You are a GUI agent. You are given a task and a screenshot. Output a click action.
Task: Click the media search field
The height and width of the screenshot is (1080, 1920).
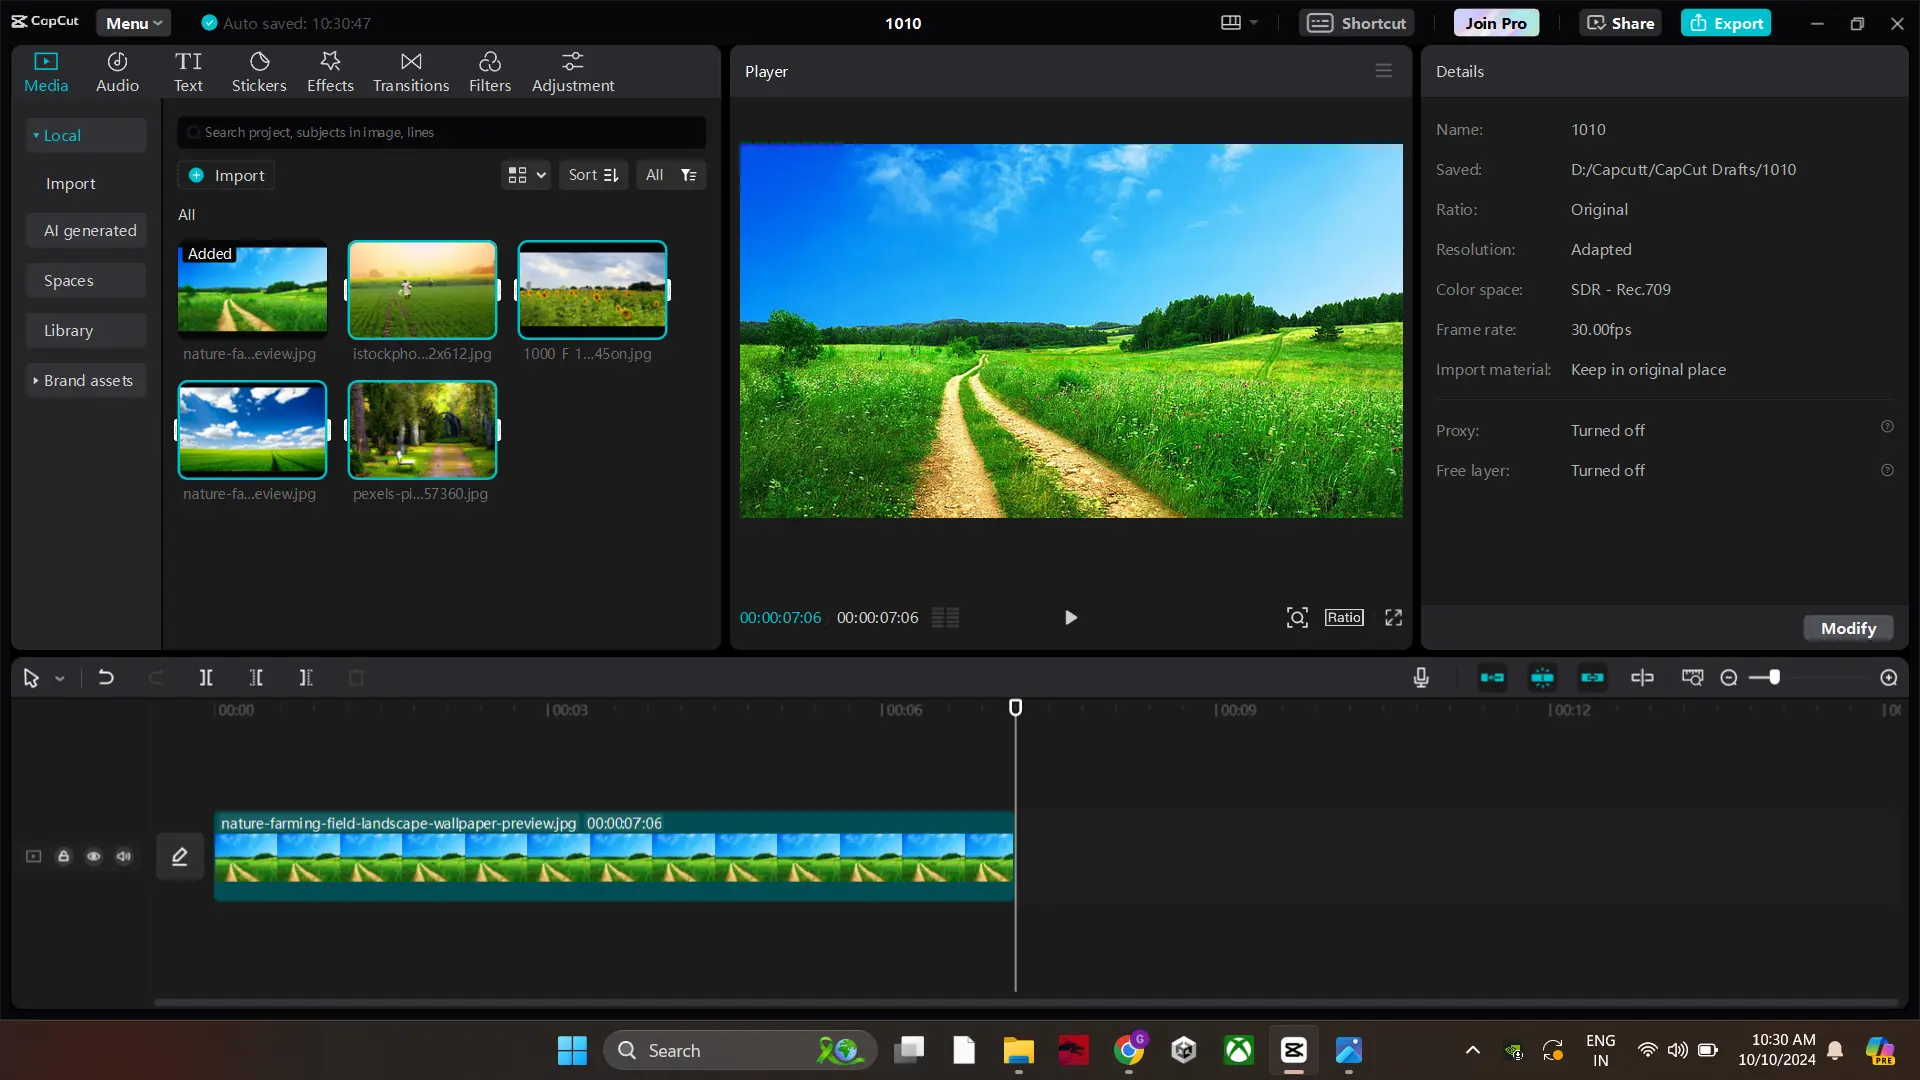[x=442, y=132]
